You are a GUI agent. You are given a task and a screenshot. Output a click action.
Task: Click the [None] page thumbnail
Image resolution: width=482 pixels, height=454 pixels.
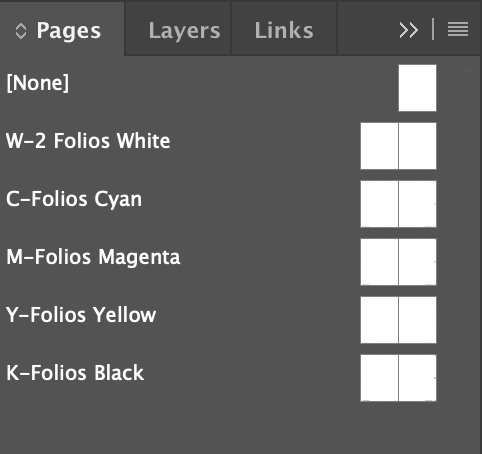[417, 88]
